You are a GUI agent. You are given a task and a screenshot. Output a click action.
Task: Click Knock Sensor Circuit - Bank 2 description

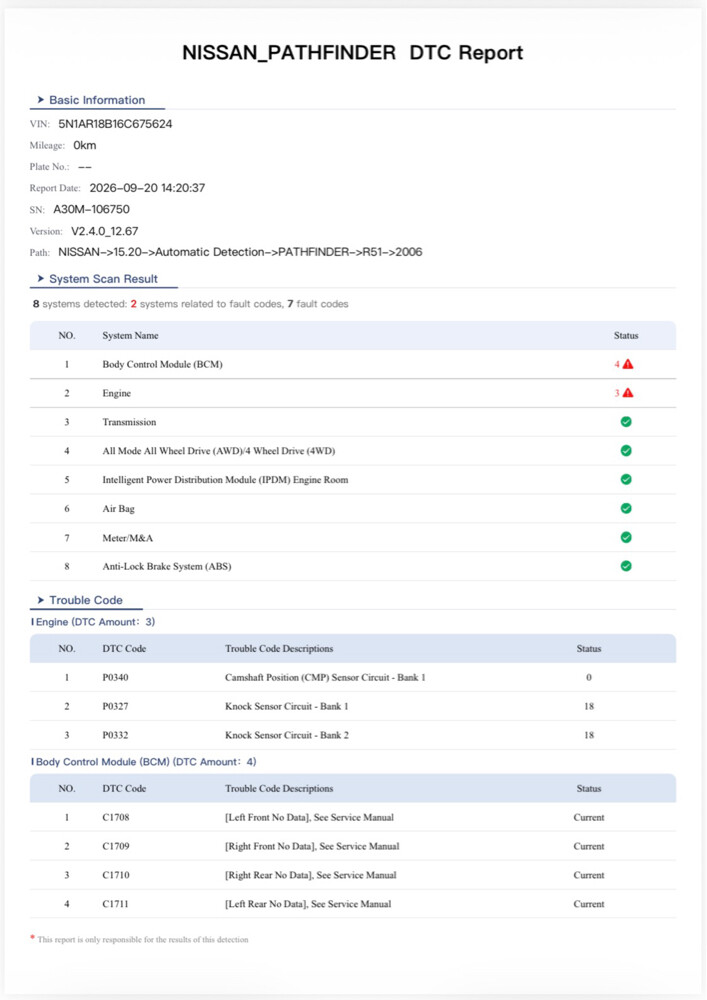pos(287,735)
